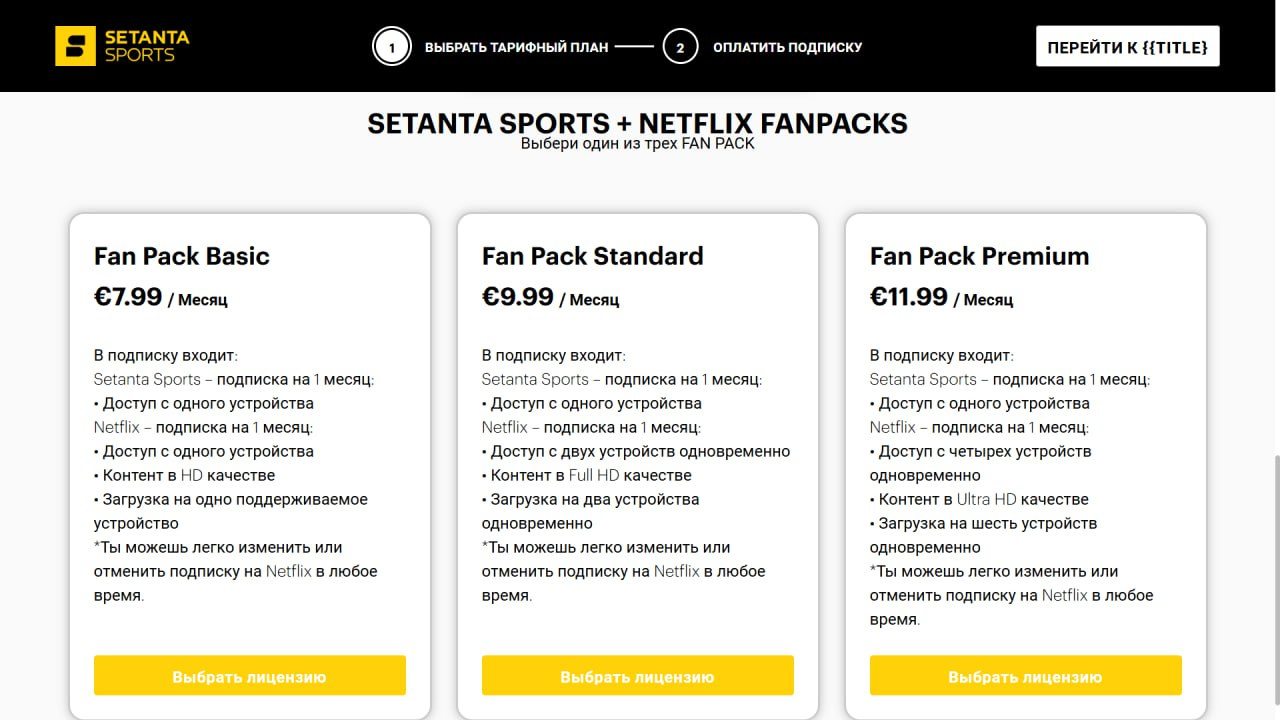Click the €9.99 per month price

550,298
